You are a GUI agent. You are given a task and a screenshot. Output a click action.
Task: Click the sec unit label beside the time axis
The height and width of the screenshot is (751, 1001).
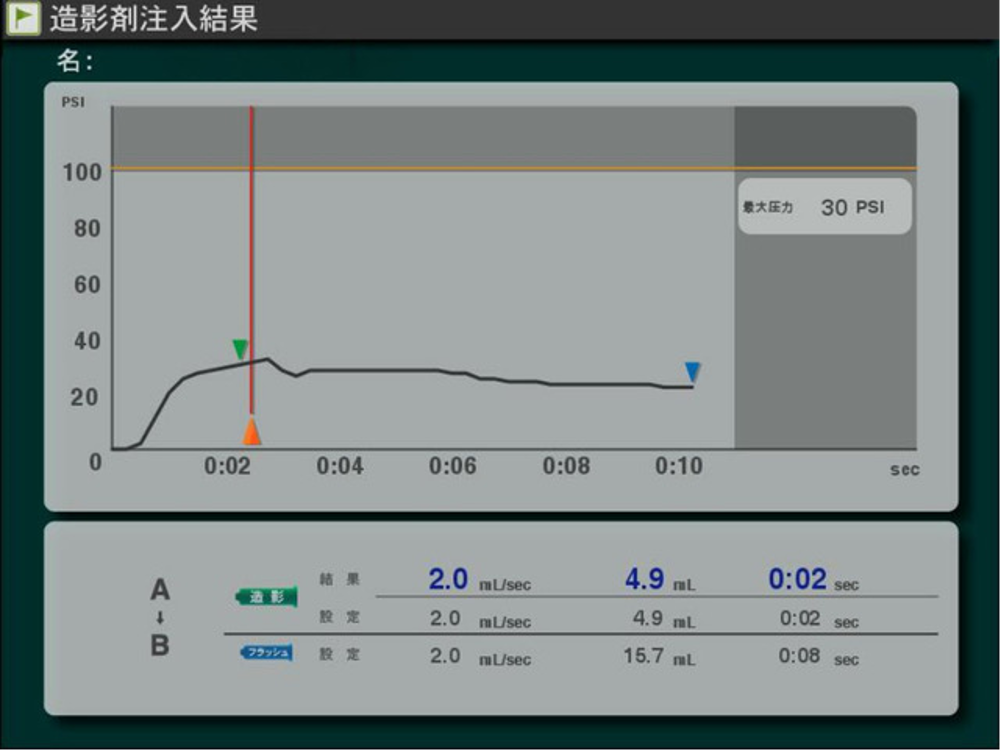coord(905,470)
